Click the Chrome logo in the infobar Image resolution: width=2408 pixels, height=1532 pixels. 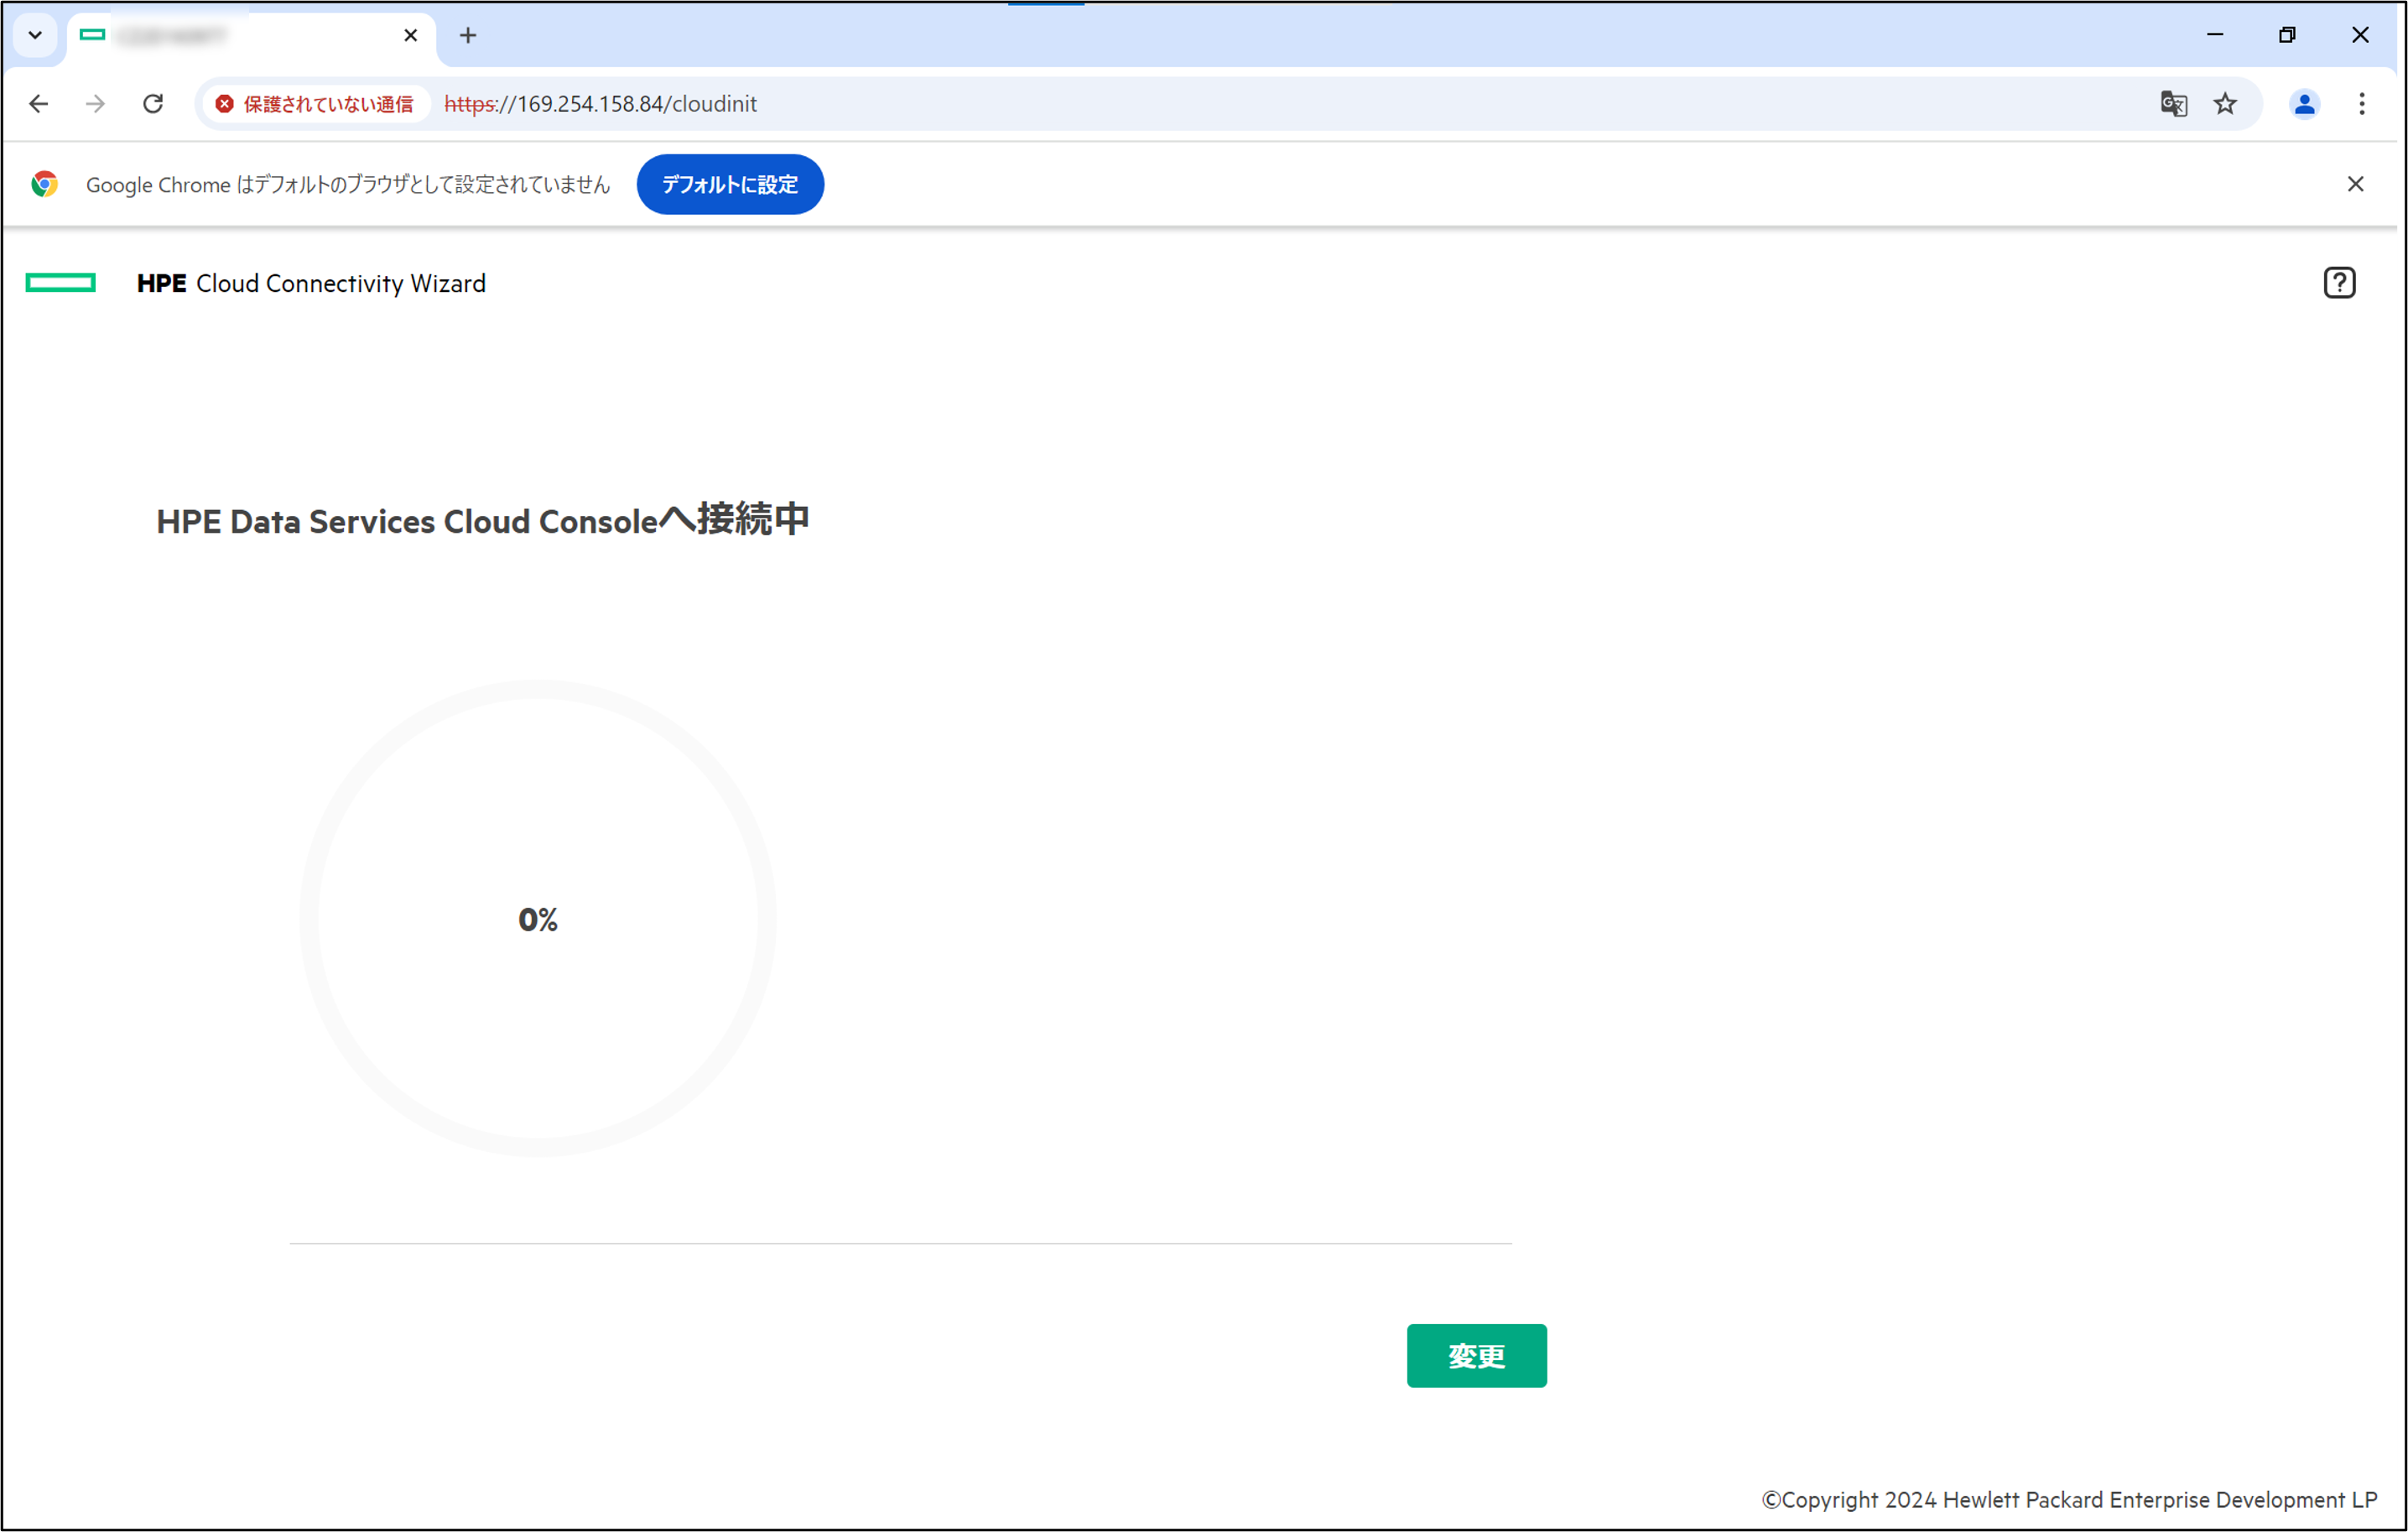(x=44, y=184)
